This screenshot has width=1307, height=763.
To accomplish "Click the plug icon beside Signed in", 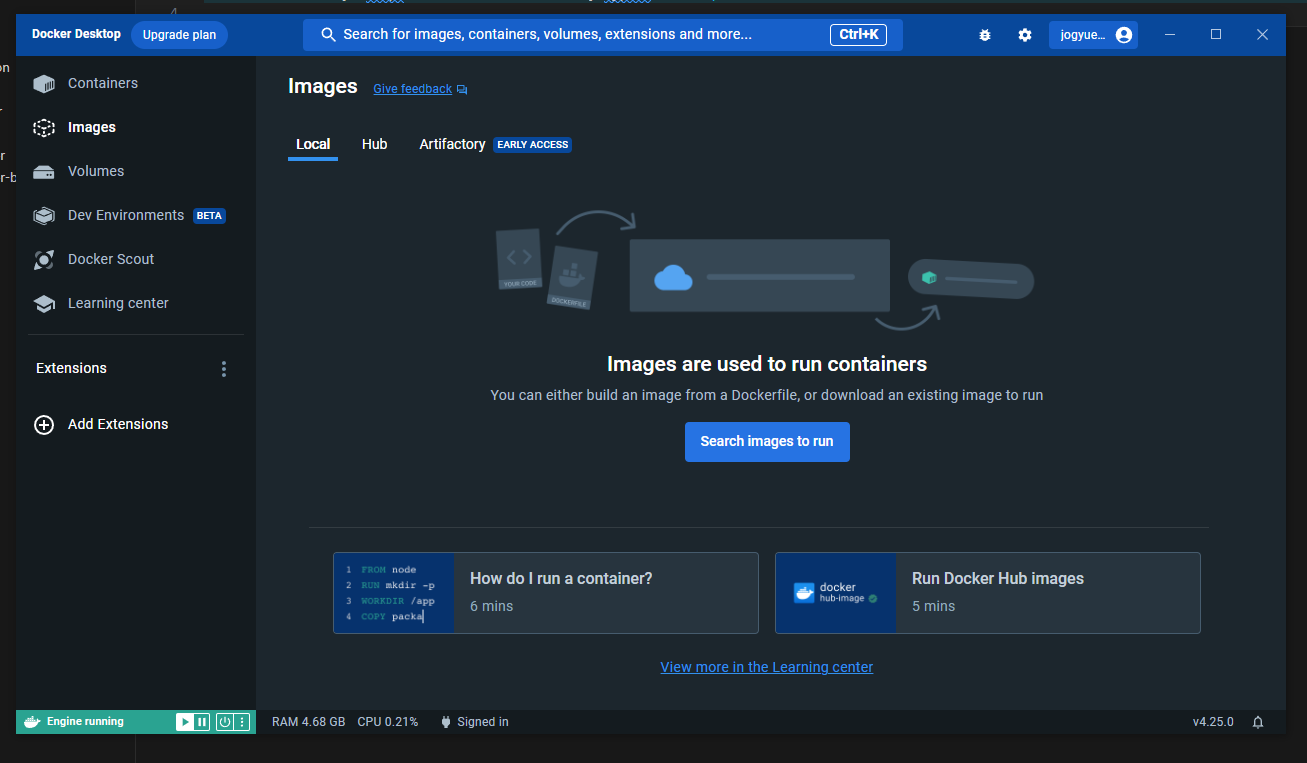I will pos(446,722).
